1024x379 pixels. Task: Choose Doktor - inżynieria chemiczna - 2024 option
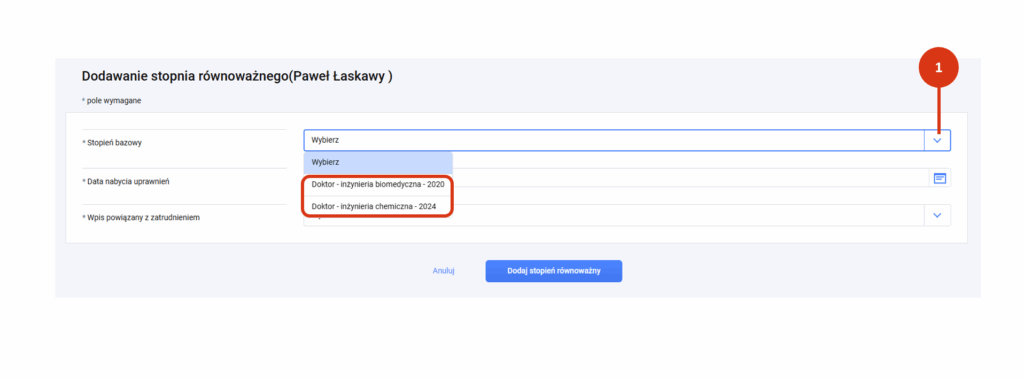[x=374, y=206]
